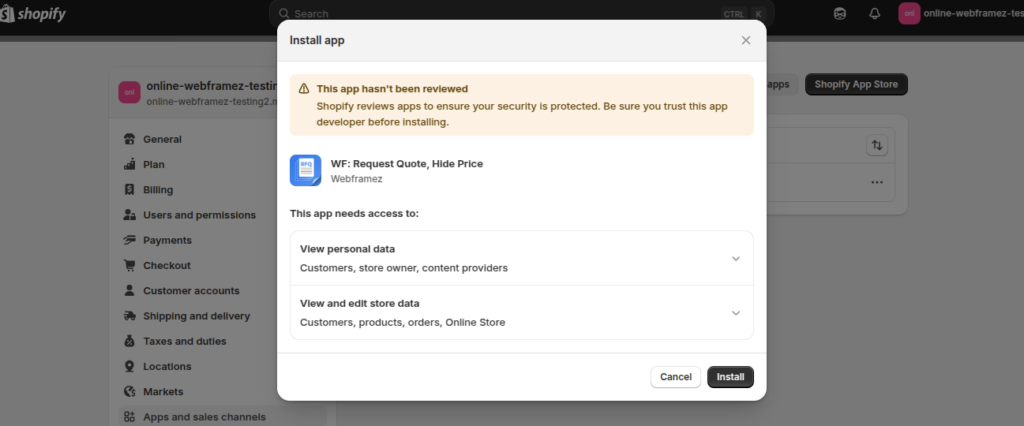Screen dimensions: 1024x426
Task: Click the warning triangle icon in banner
Action: pos(304,89)
